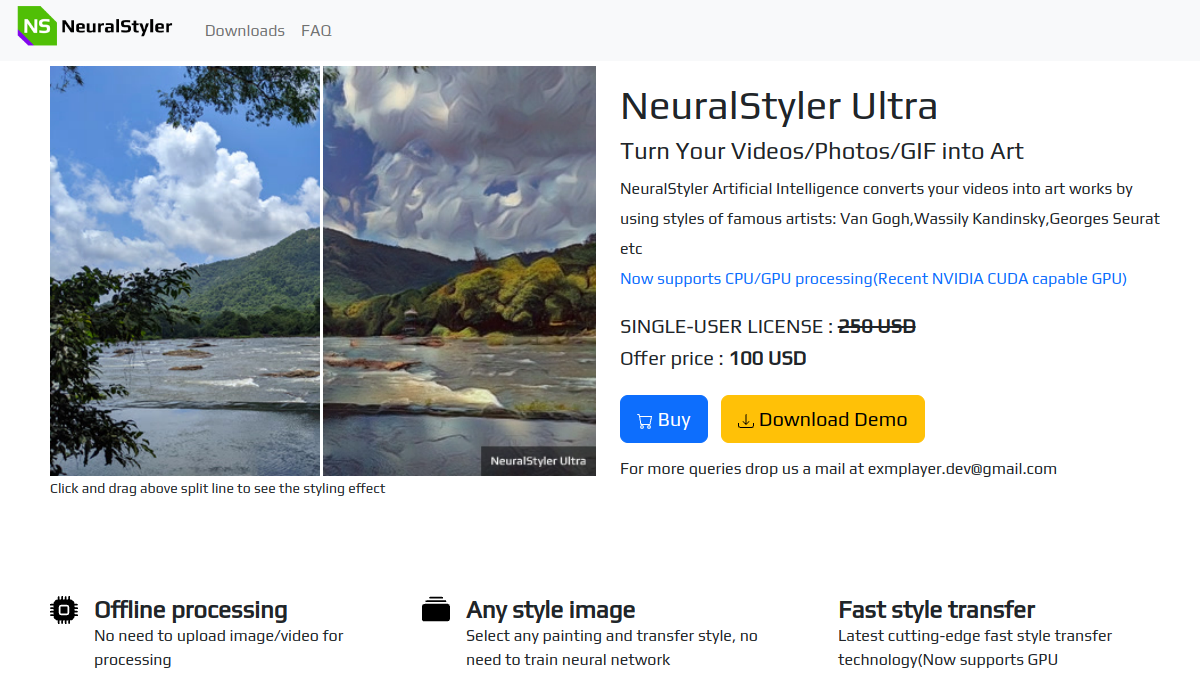
Task: Click the NeuralStyler NS logo icon
Action: click(37, 26)
